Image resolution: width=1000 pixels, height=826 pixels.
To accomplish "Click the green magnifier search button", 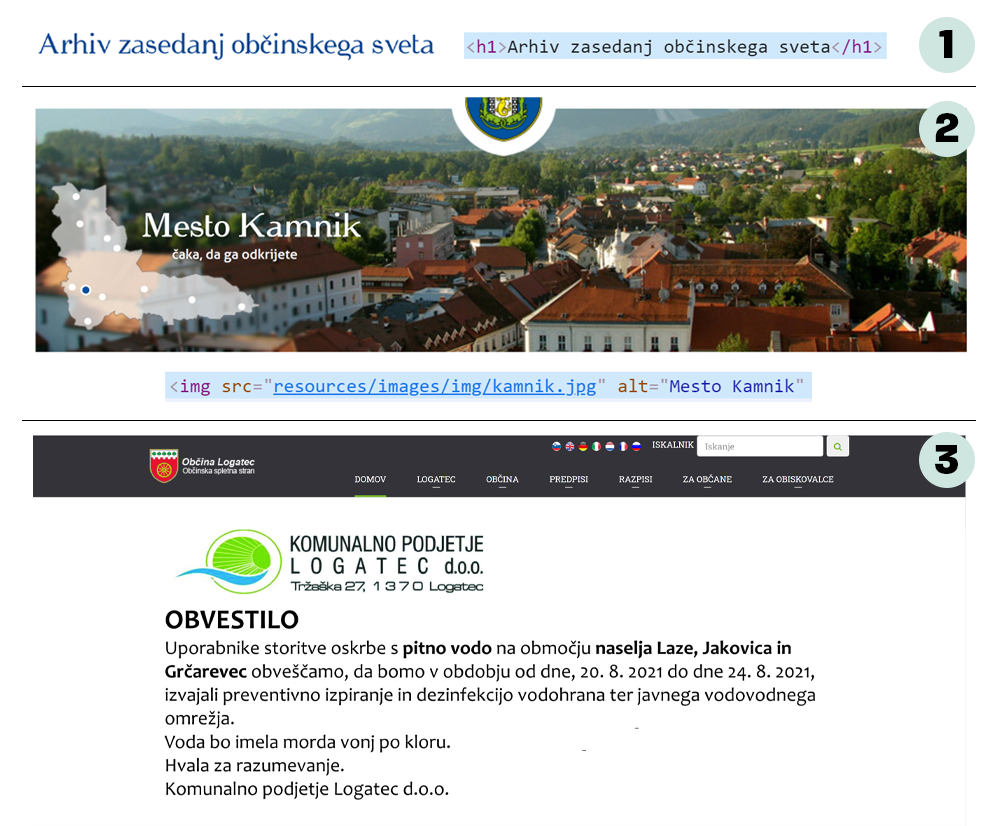I will [838, 446].
